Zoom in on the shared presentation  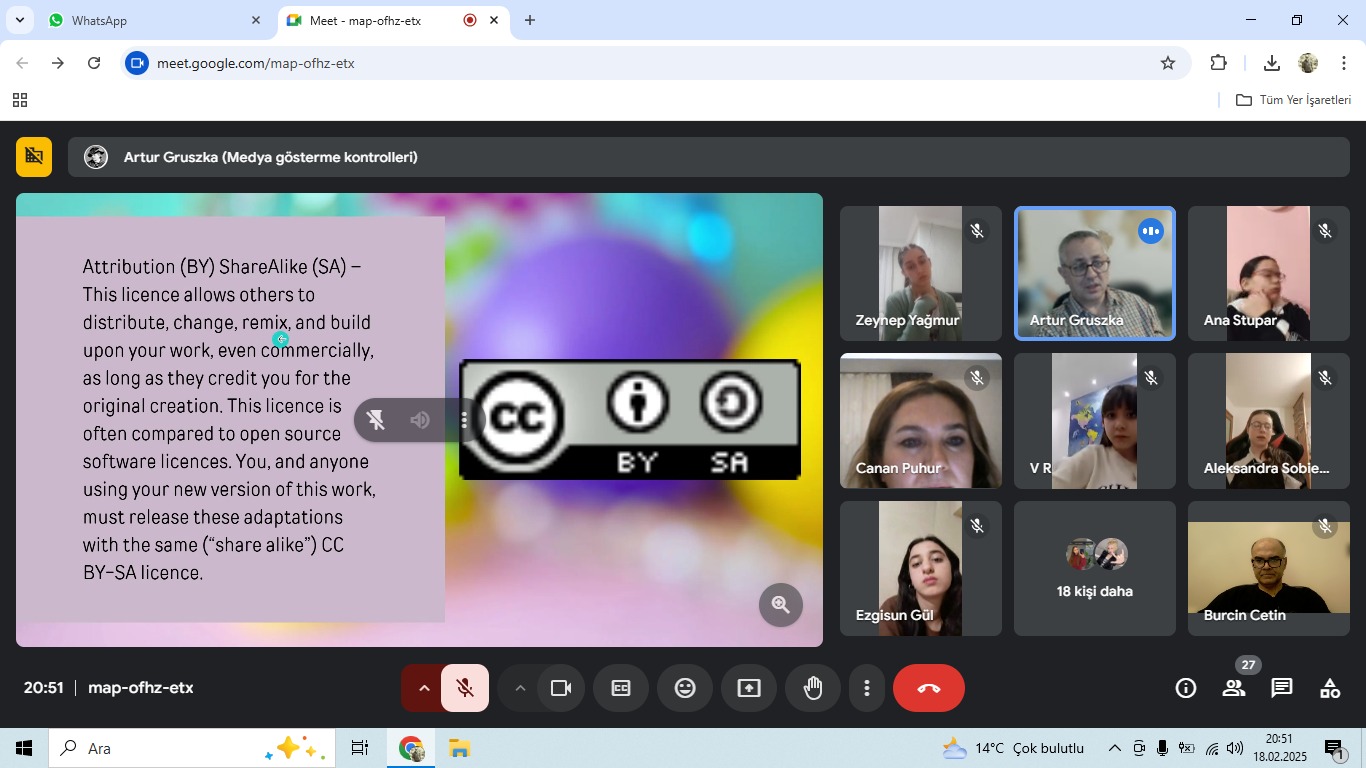tap(780, 605)
